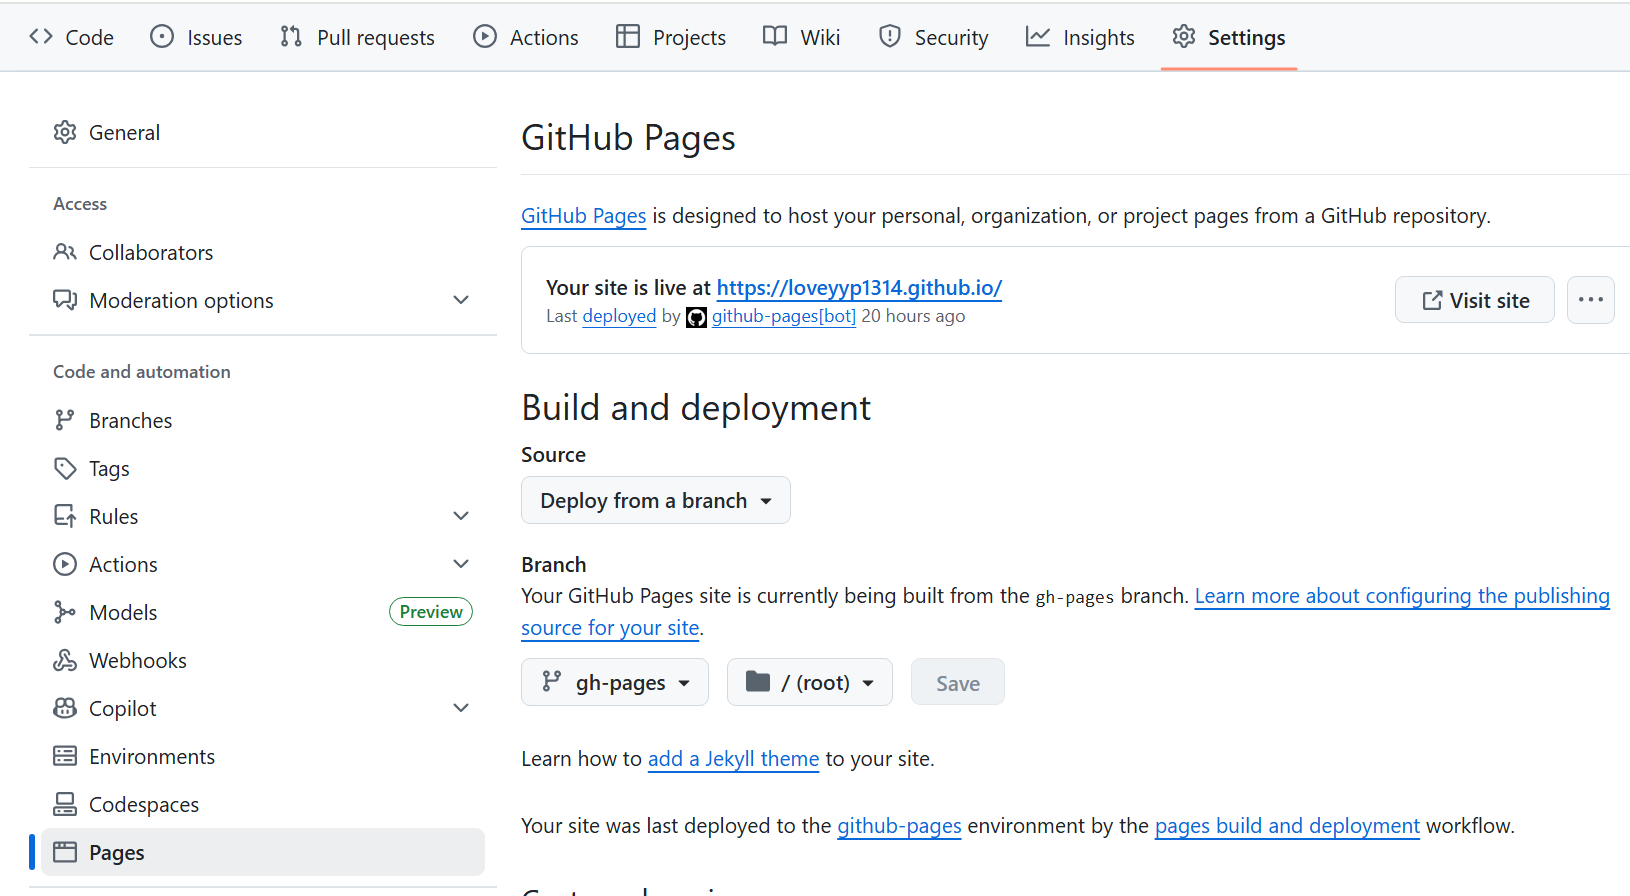Viewport: 1630px width, 896px height.
Task: Expand the Rules sidebar section
Action: pyautogui.click(x=461, y=516)
